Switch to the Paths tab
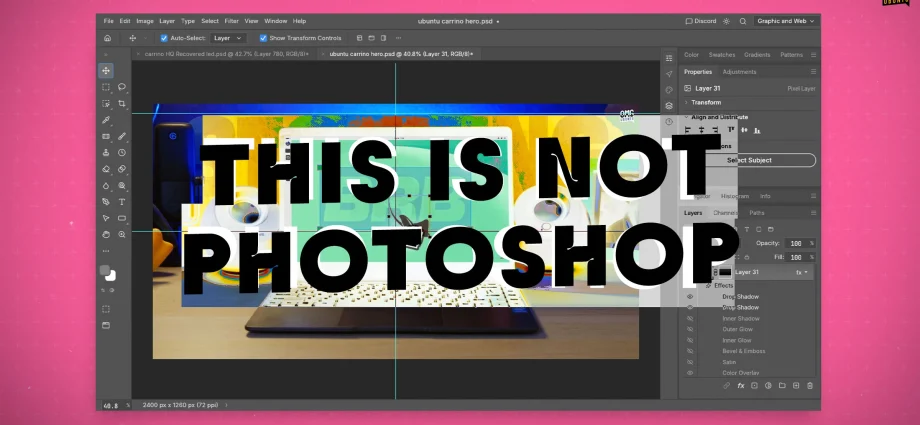The height and width of the screenshot is (425, 920). [x=757, y=213]
